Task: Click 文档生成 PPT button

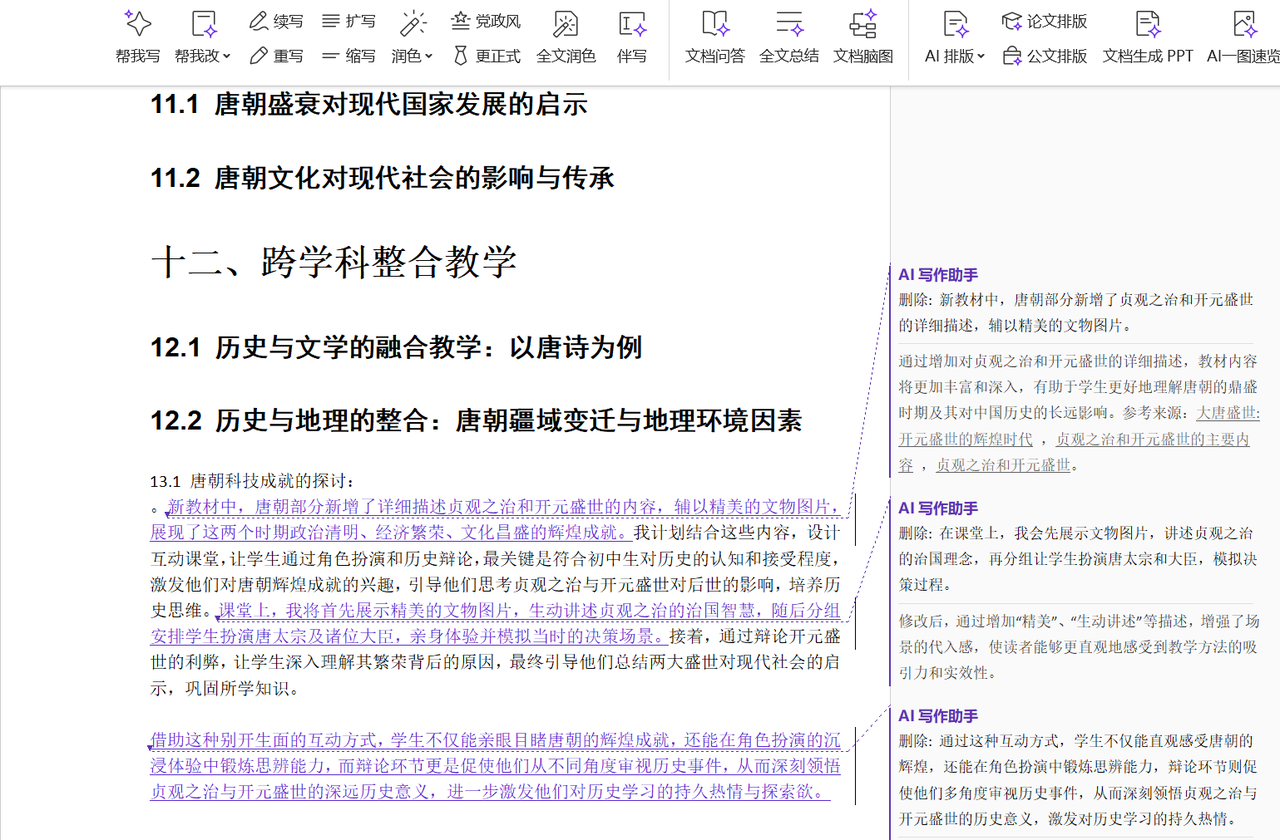Action: click(1148, 37)
